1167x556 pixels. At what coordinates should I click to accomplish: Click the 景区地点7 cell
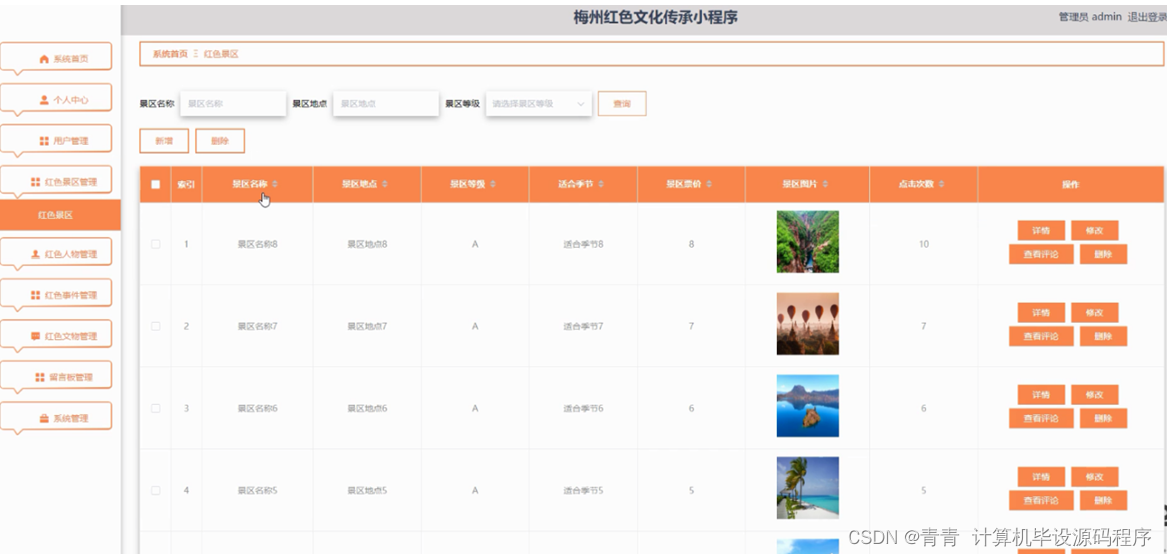367,326
